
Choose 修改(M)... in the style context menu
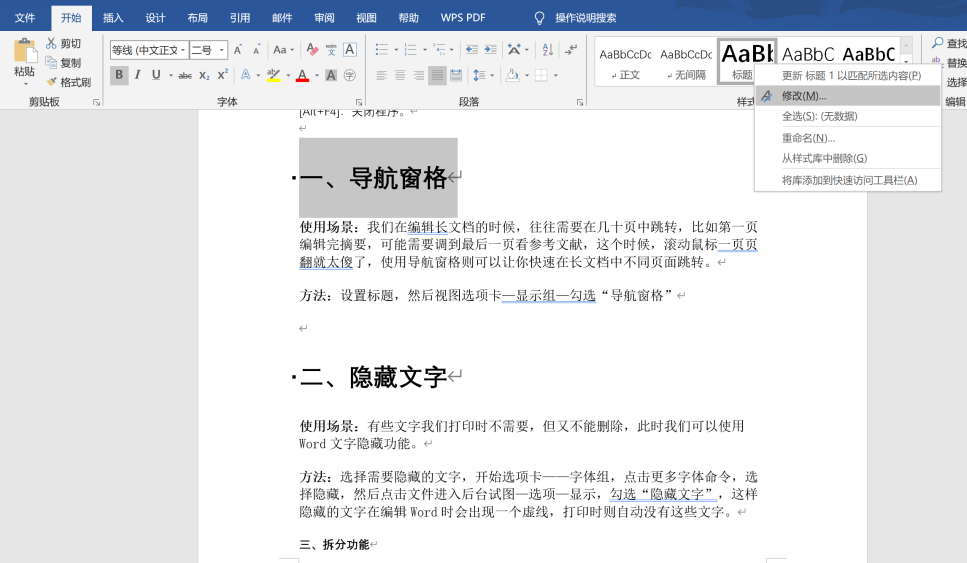pyautogui.click(x=804, y=96)
